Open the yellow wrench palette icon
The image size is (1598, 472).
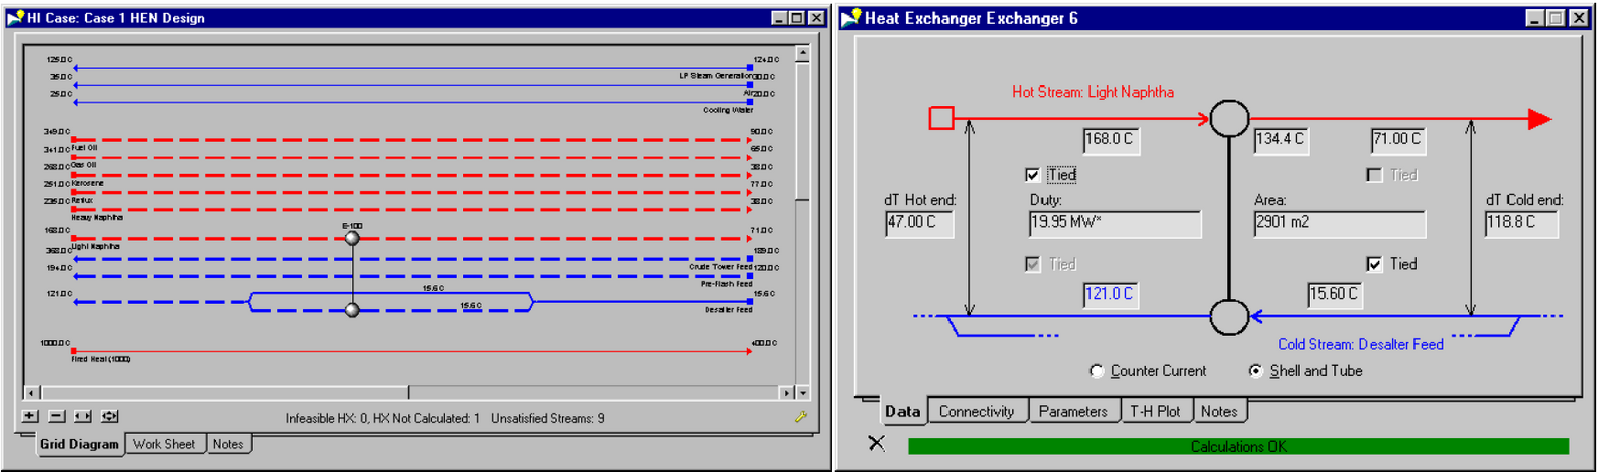pyautogui.click(x=800, y=417)
